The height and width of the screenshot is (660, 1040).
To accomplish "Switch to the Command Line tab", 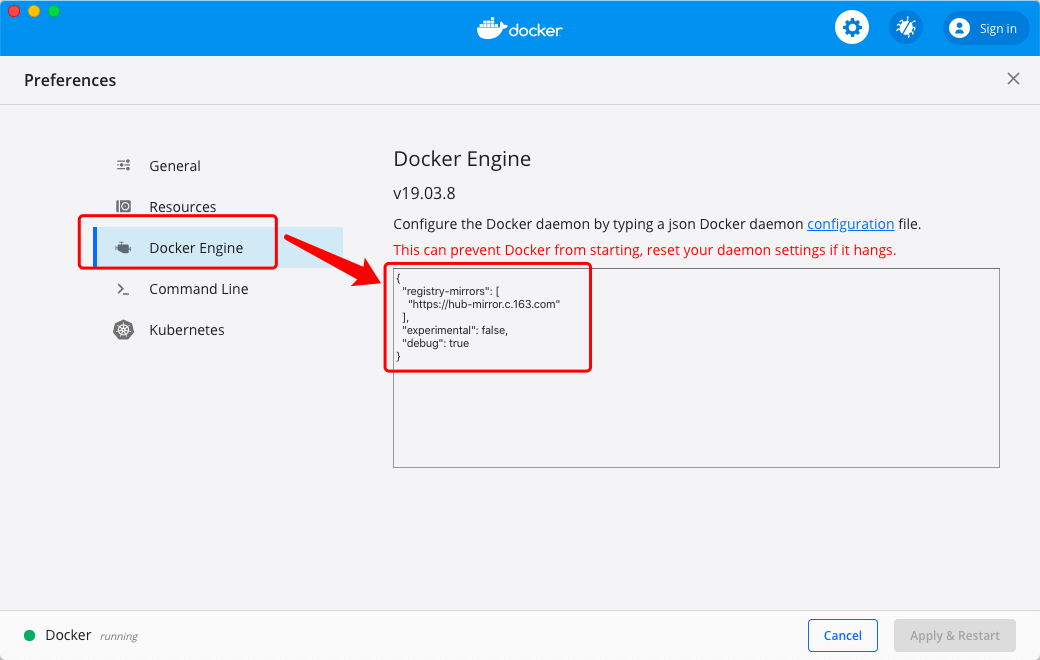I will 198,289.
